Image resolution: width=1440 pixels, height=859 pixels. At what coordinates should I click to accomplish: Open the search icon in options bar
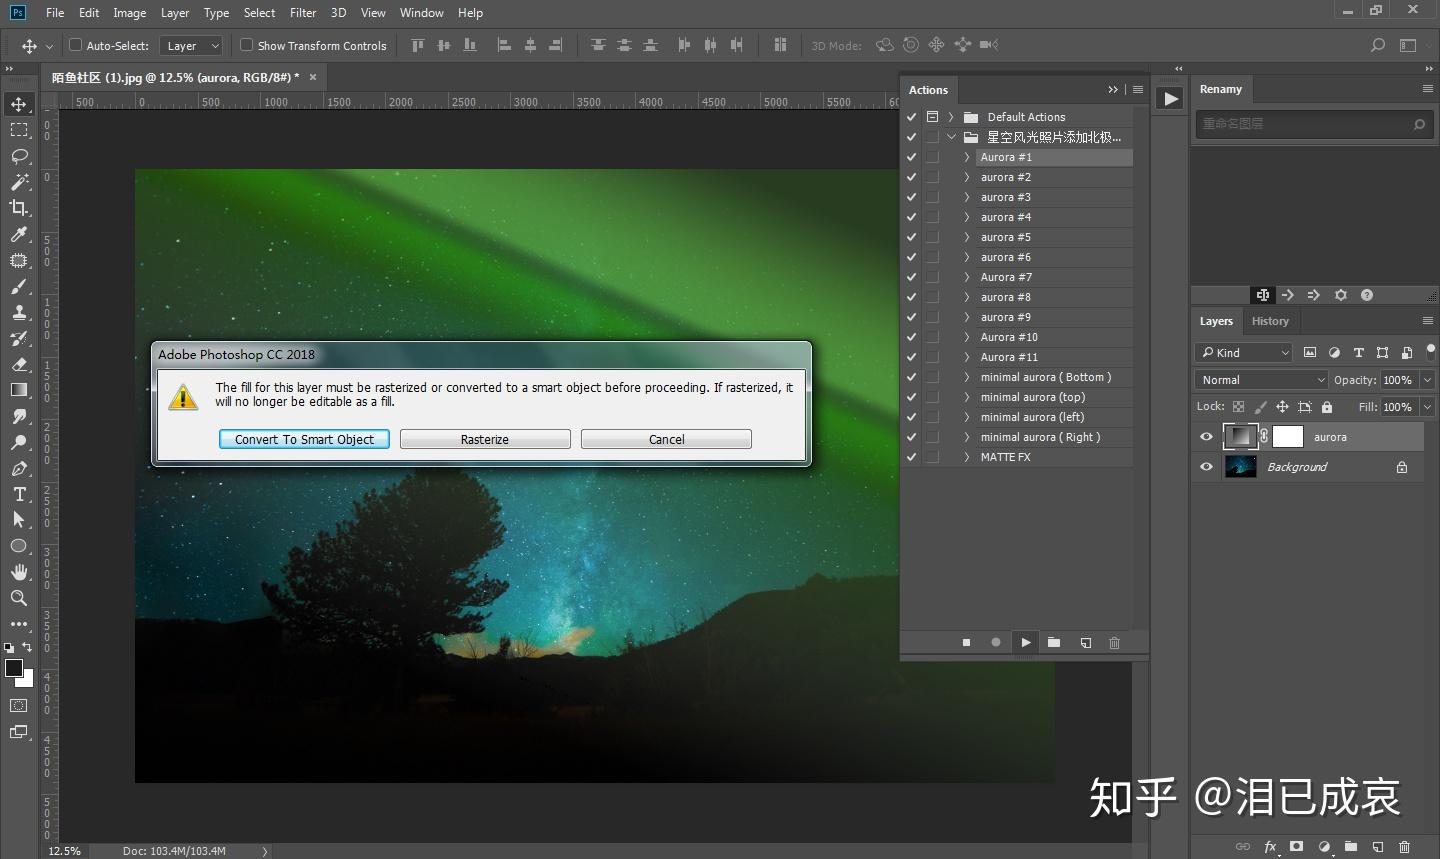pos(1377,45)
